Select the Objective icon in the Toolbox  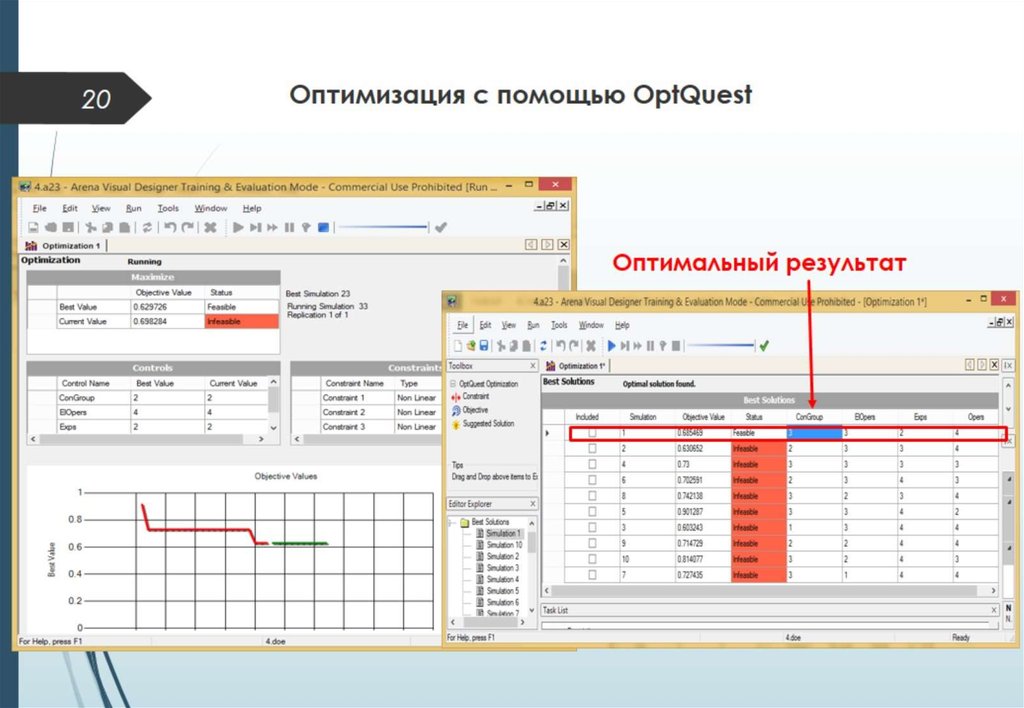point(456,410)
